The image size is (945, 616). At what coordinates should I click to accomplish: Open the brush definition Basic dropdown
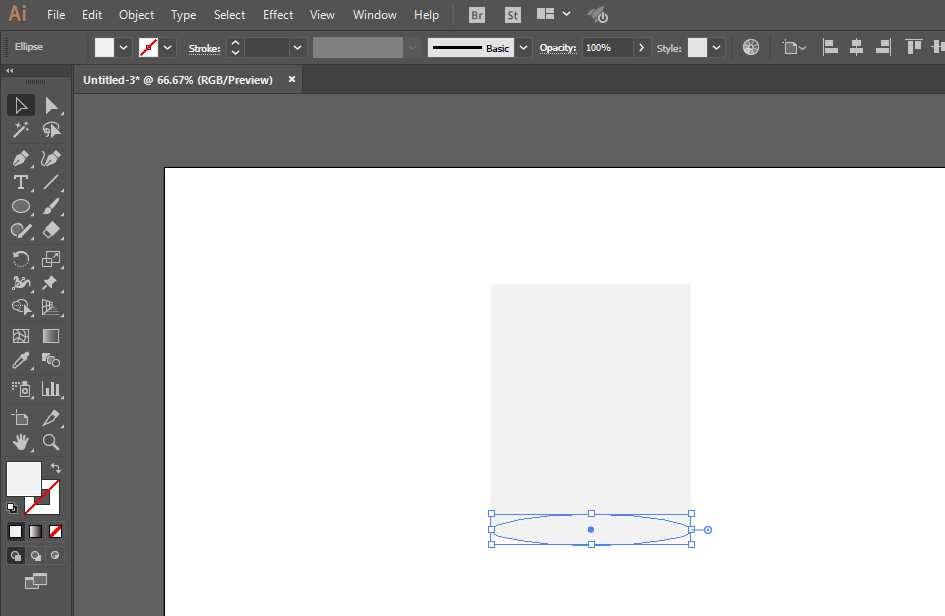(522, 47)
